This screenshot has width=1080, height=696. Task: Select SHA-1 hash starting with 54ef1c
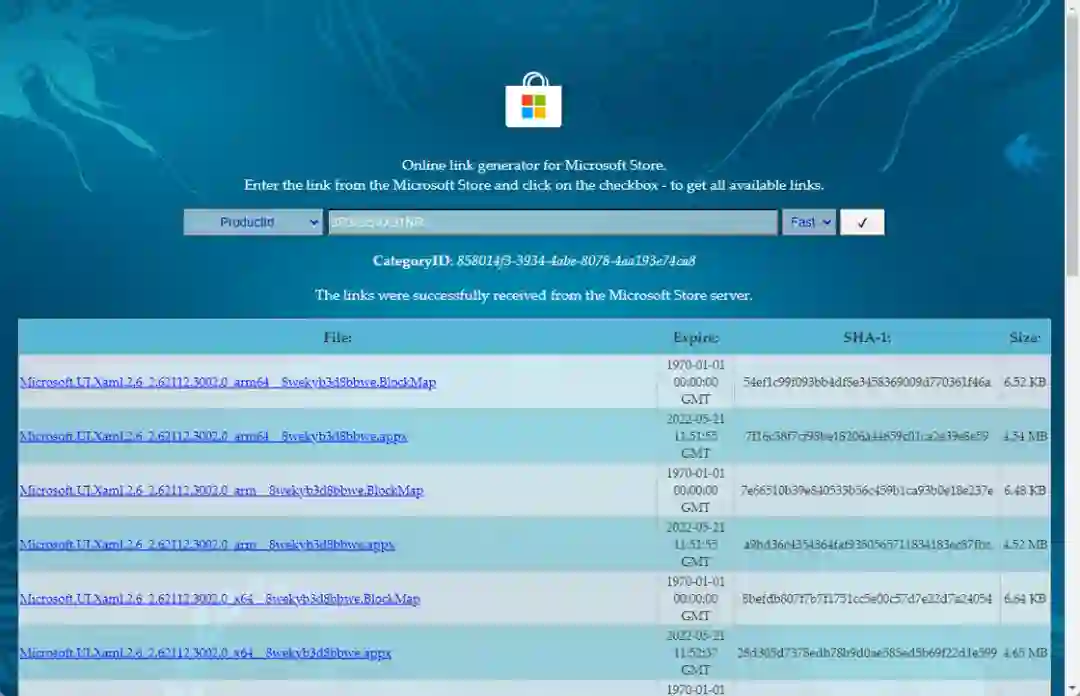click(x=866, y=382)
